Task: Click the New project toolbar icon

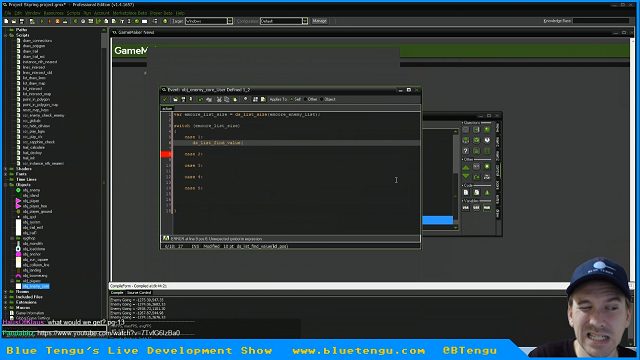Action: tap(6, 21)
